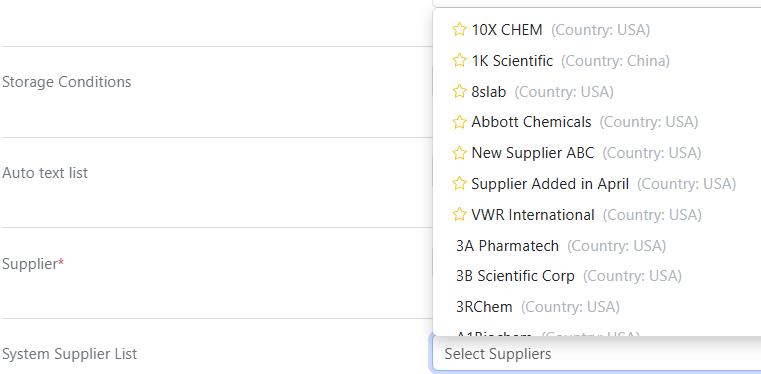This screenshot has width=761, height=374.
Task: Pick 3RChem from the supplier dropdown
Action: [x=597, y=307]
